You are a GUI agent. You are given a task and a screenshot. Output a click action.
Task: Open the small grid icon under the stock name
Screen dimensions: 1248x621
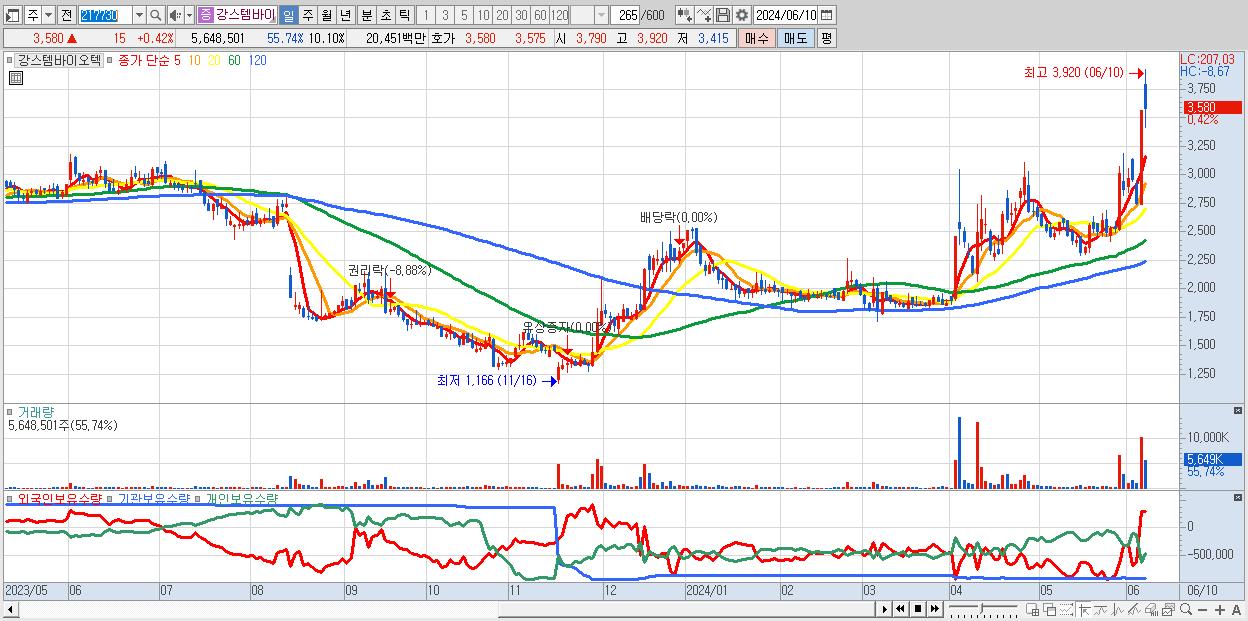tap(16, 78)
